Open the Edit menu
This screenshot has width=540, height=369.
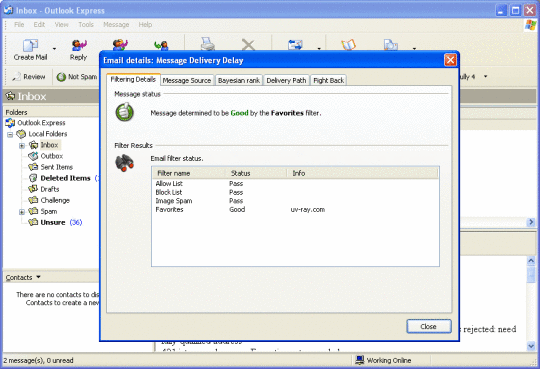point(39,24)
